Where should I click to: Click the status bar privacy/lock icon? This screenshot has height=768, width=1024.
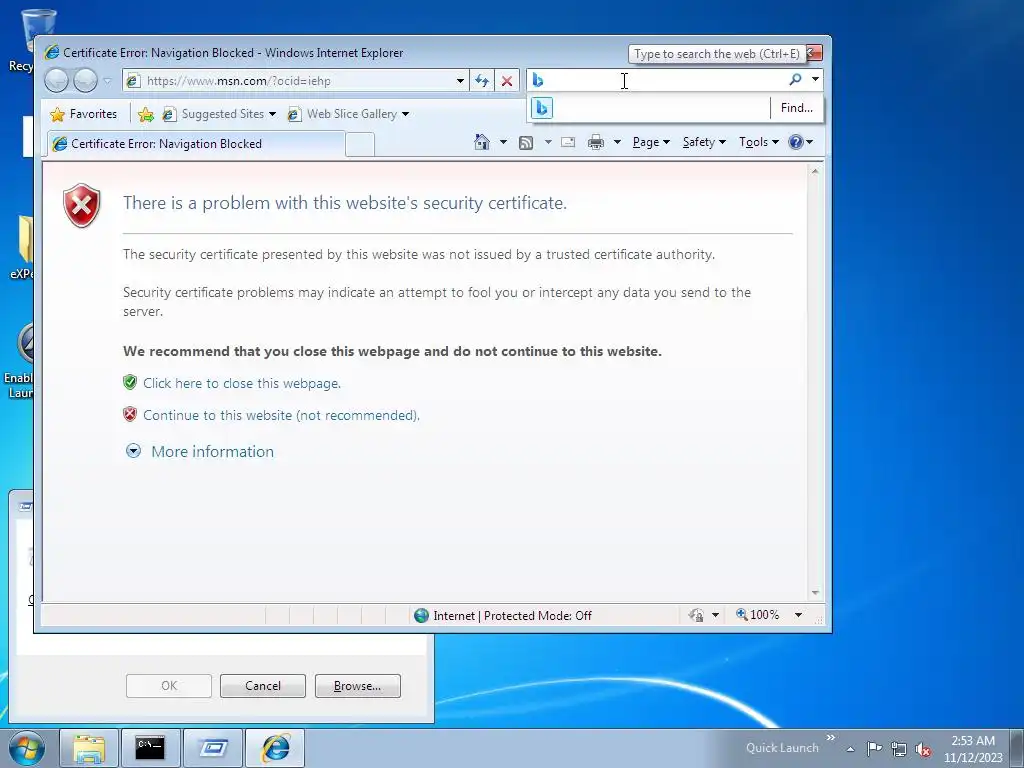coord(696,615)
